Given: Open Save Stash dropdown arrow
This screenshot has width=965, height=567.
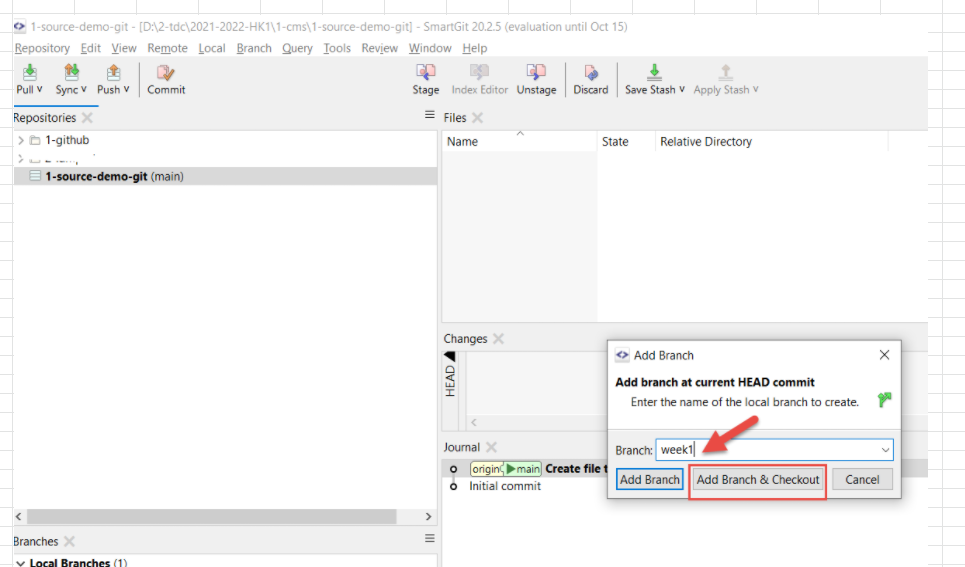Looking at the screenshot, I should 682,89.
